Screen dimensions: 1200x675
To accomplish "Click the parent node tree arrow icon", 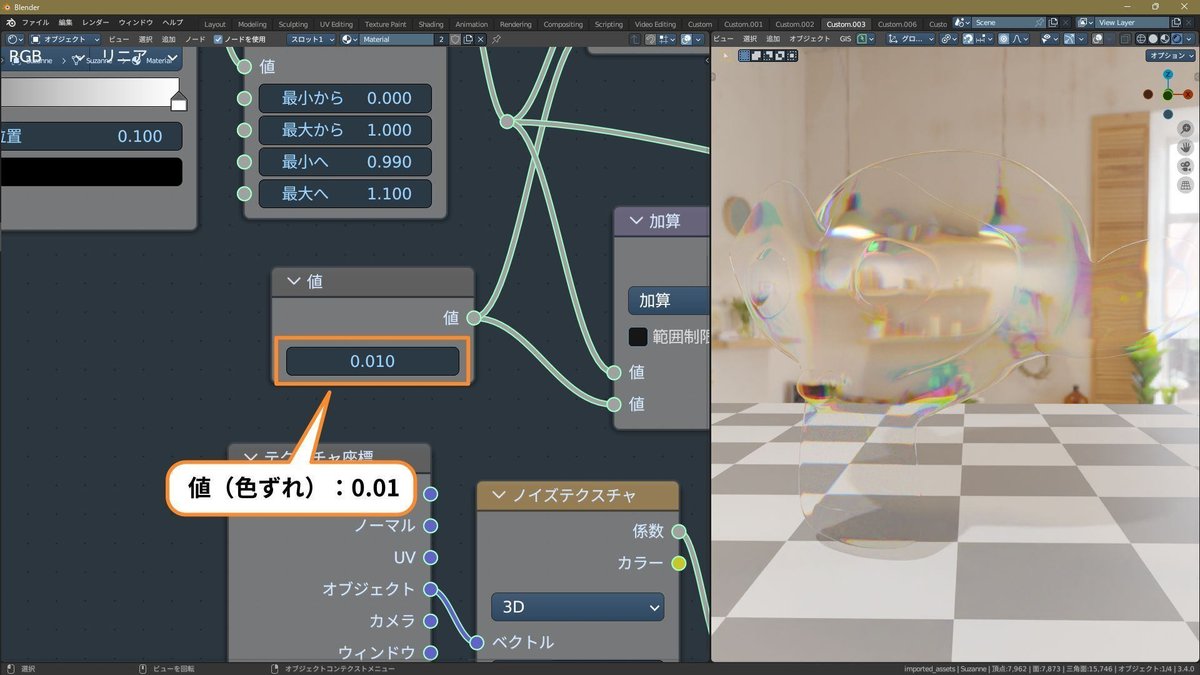I will pyautogui.click(x=637, y=39).
